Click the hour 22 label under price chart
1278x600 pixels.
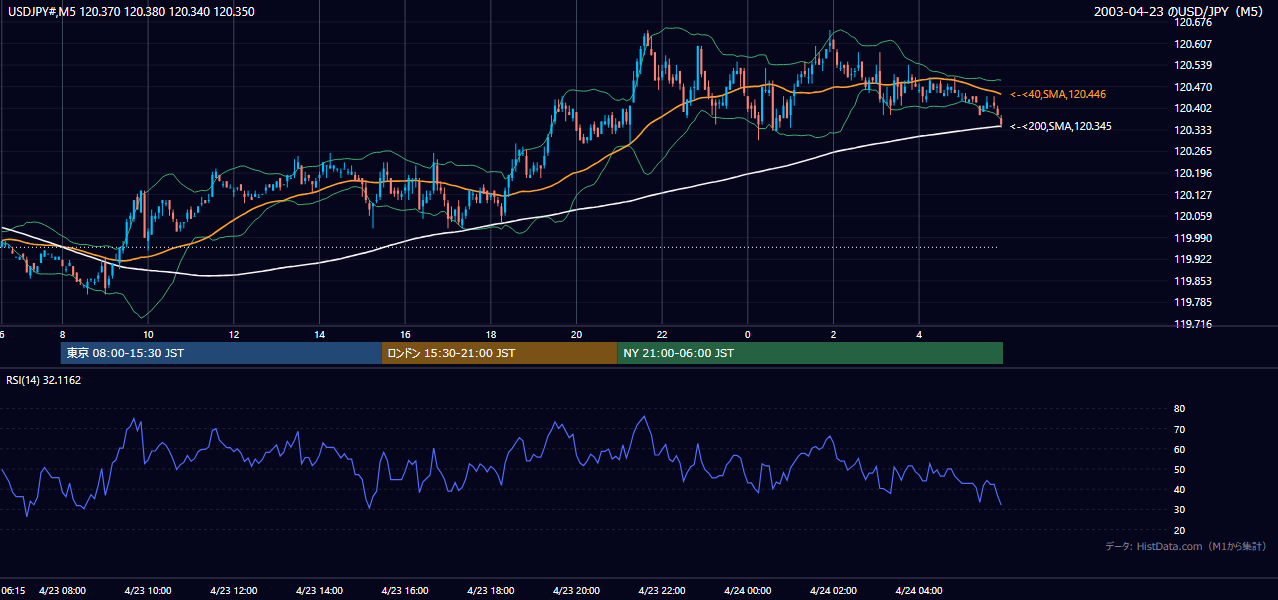pos(662,334)
